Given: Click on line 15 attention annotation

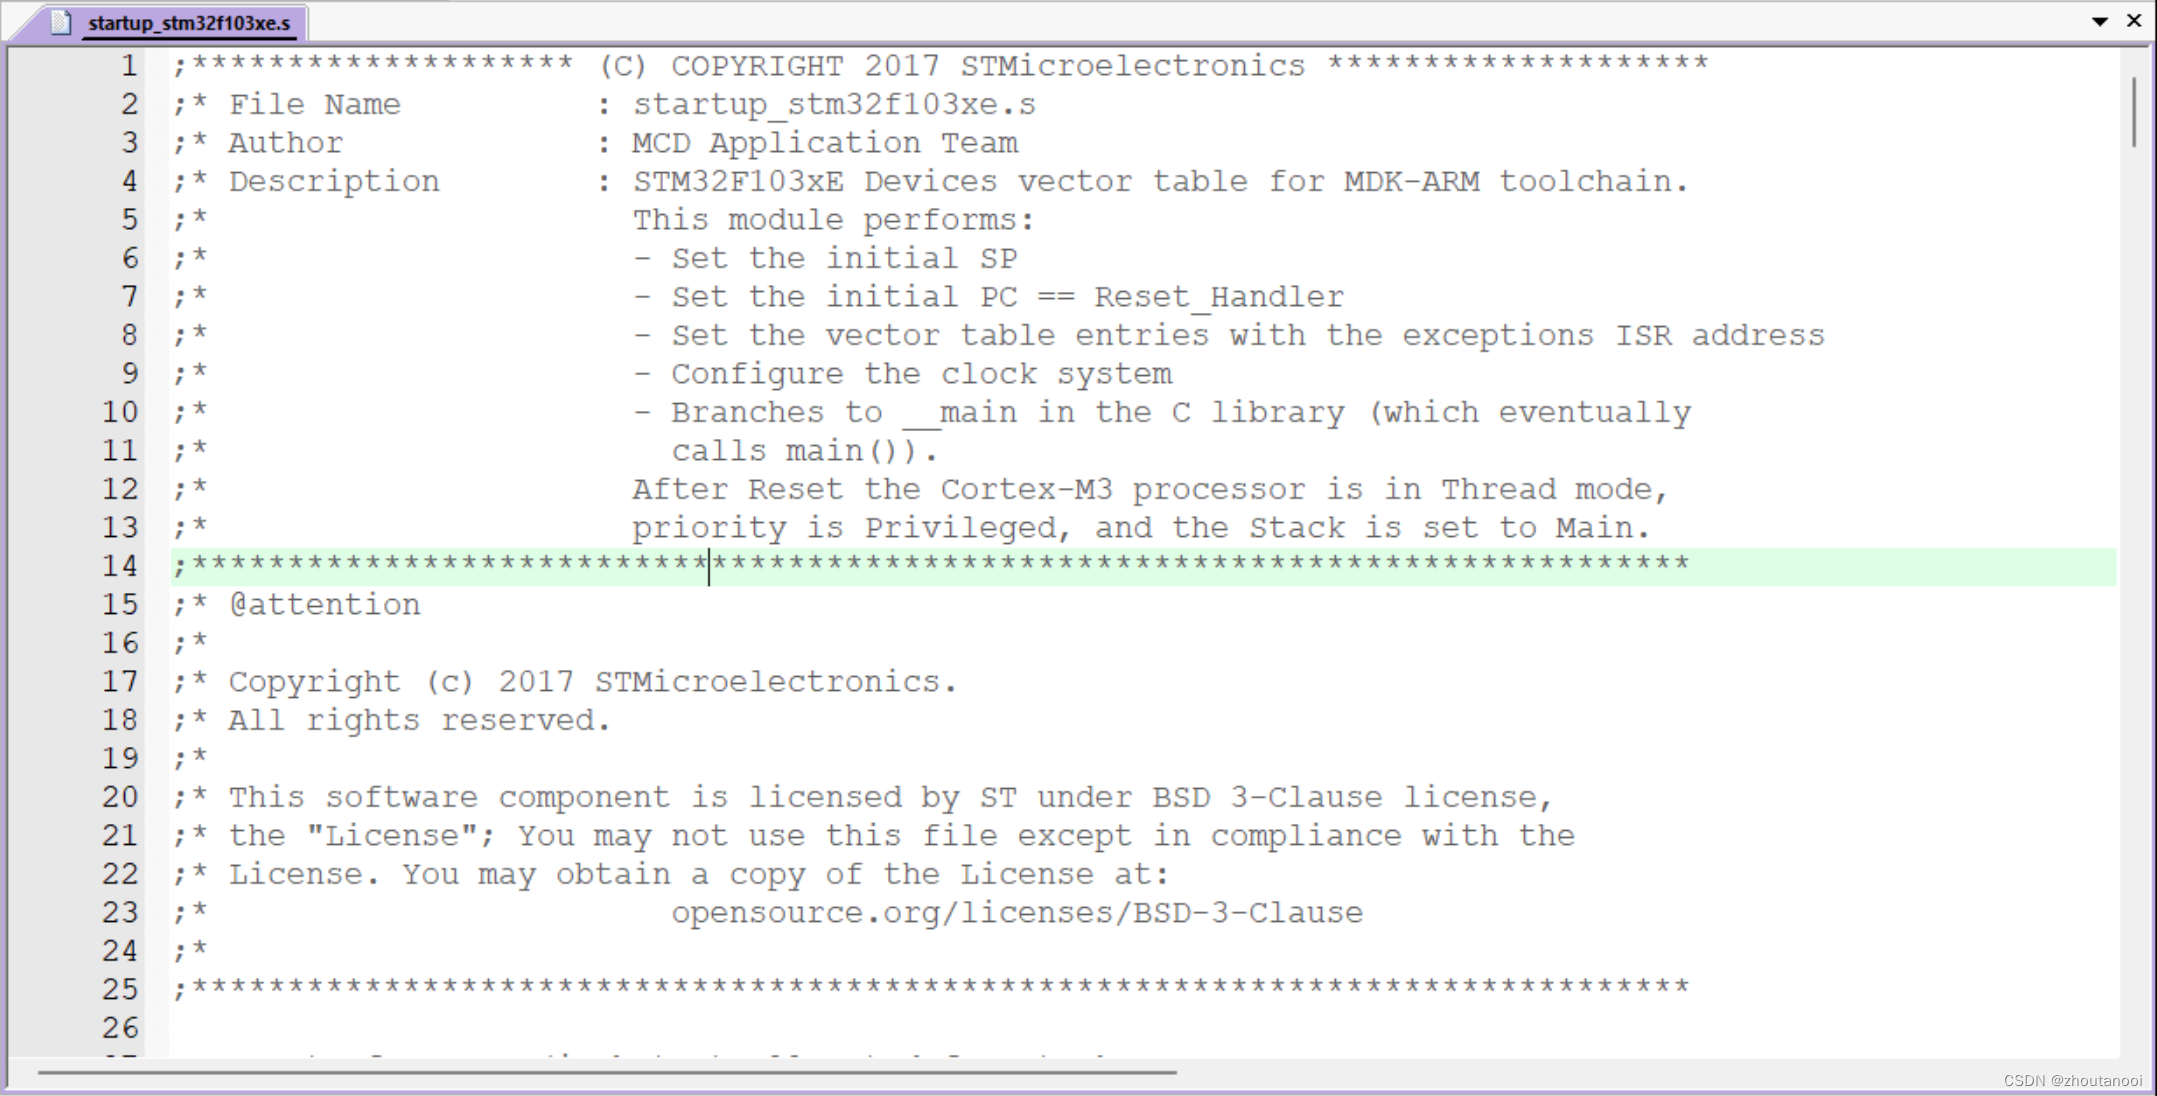Looking at the screenshot, I should (323, 604).
